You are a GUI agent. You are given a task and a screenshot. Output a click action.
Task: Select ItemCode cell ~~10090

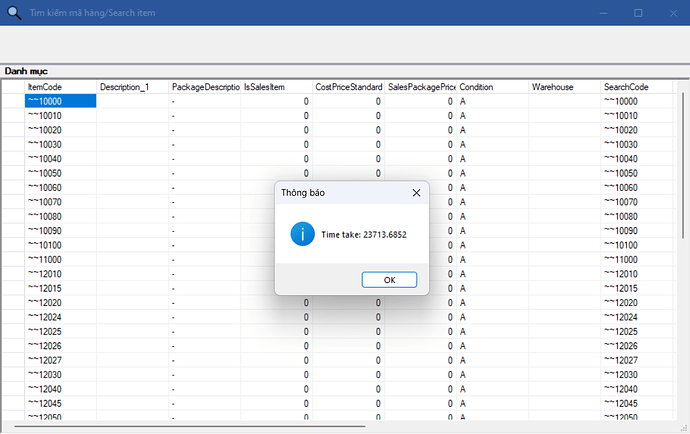pyautogui.click(x=60, y=231)
